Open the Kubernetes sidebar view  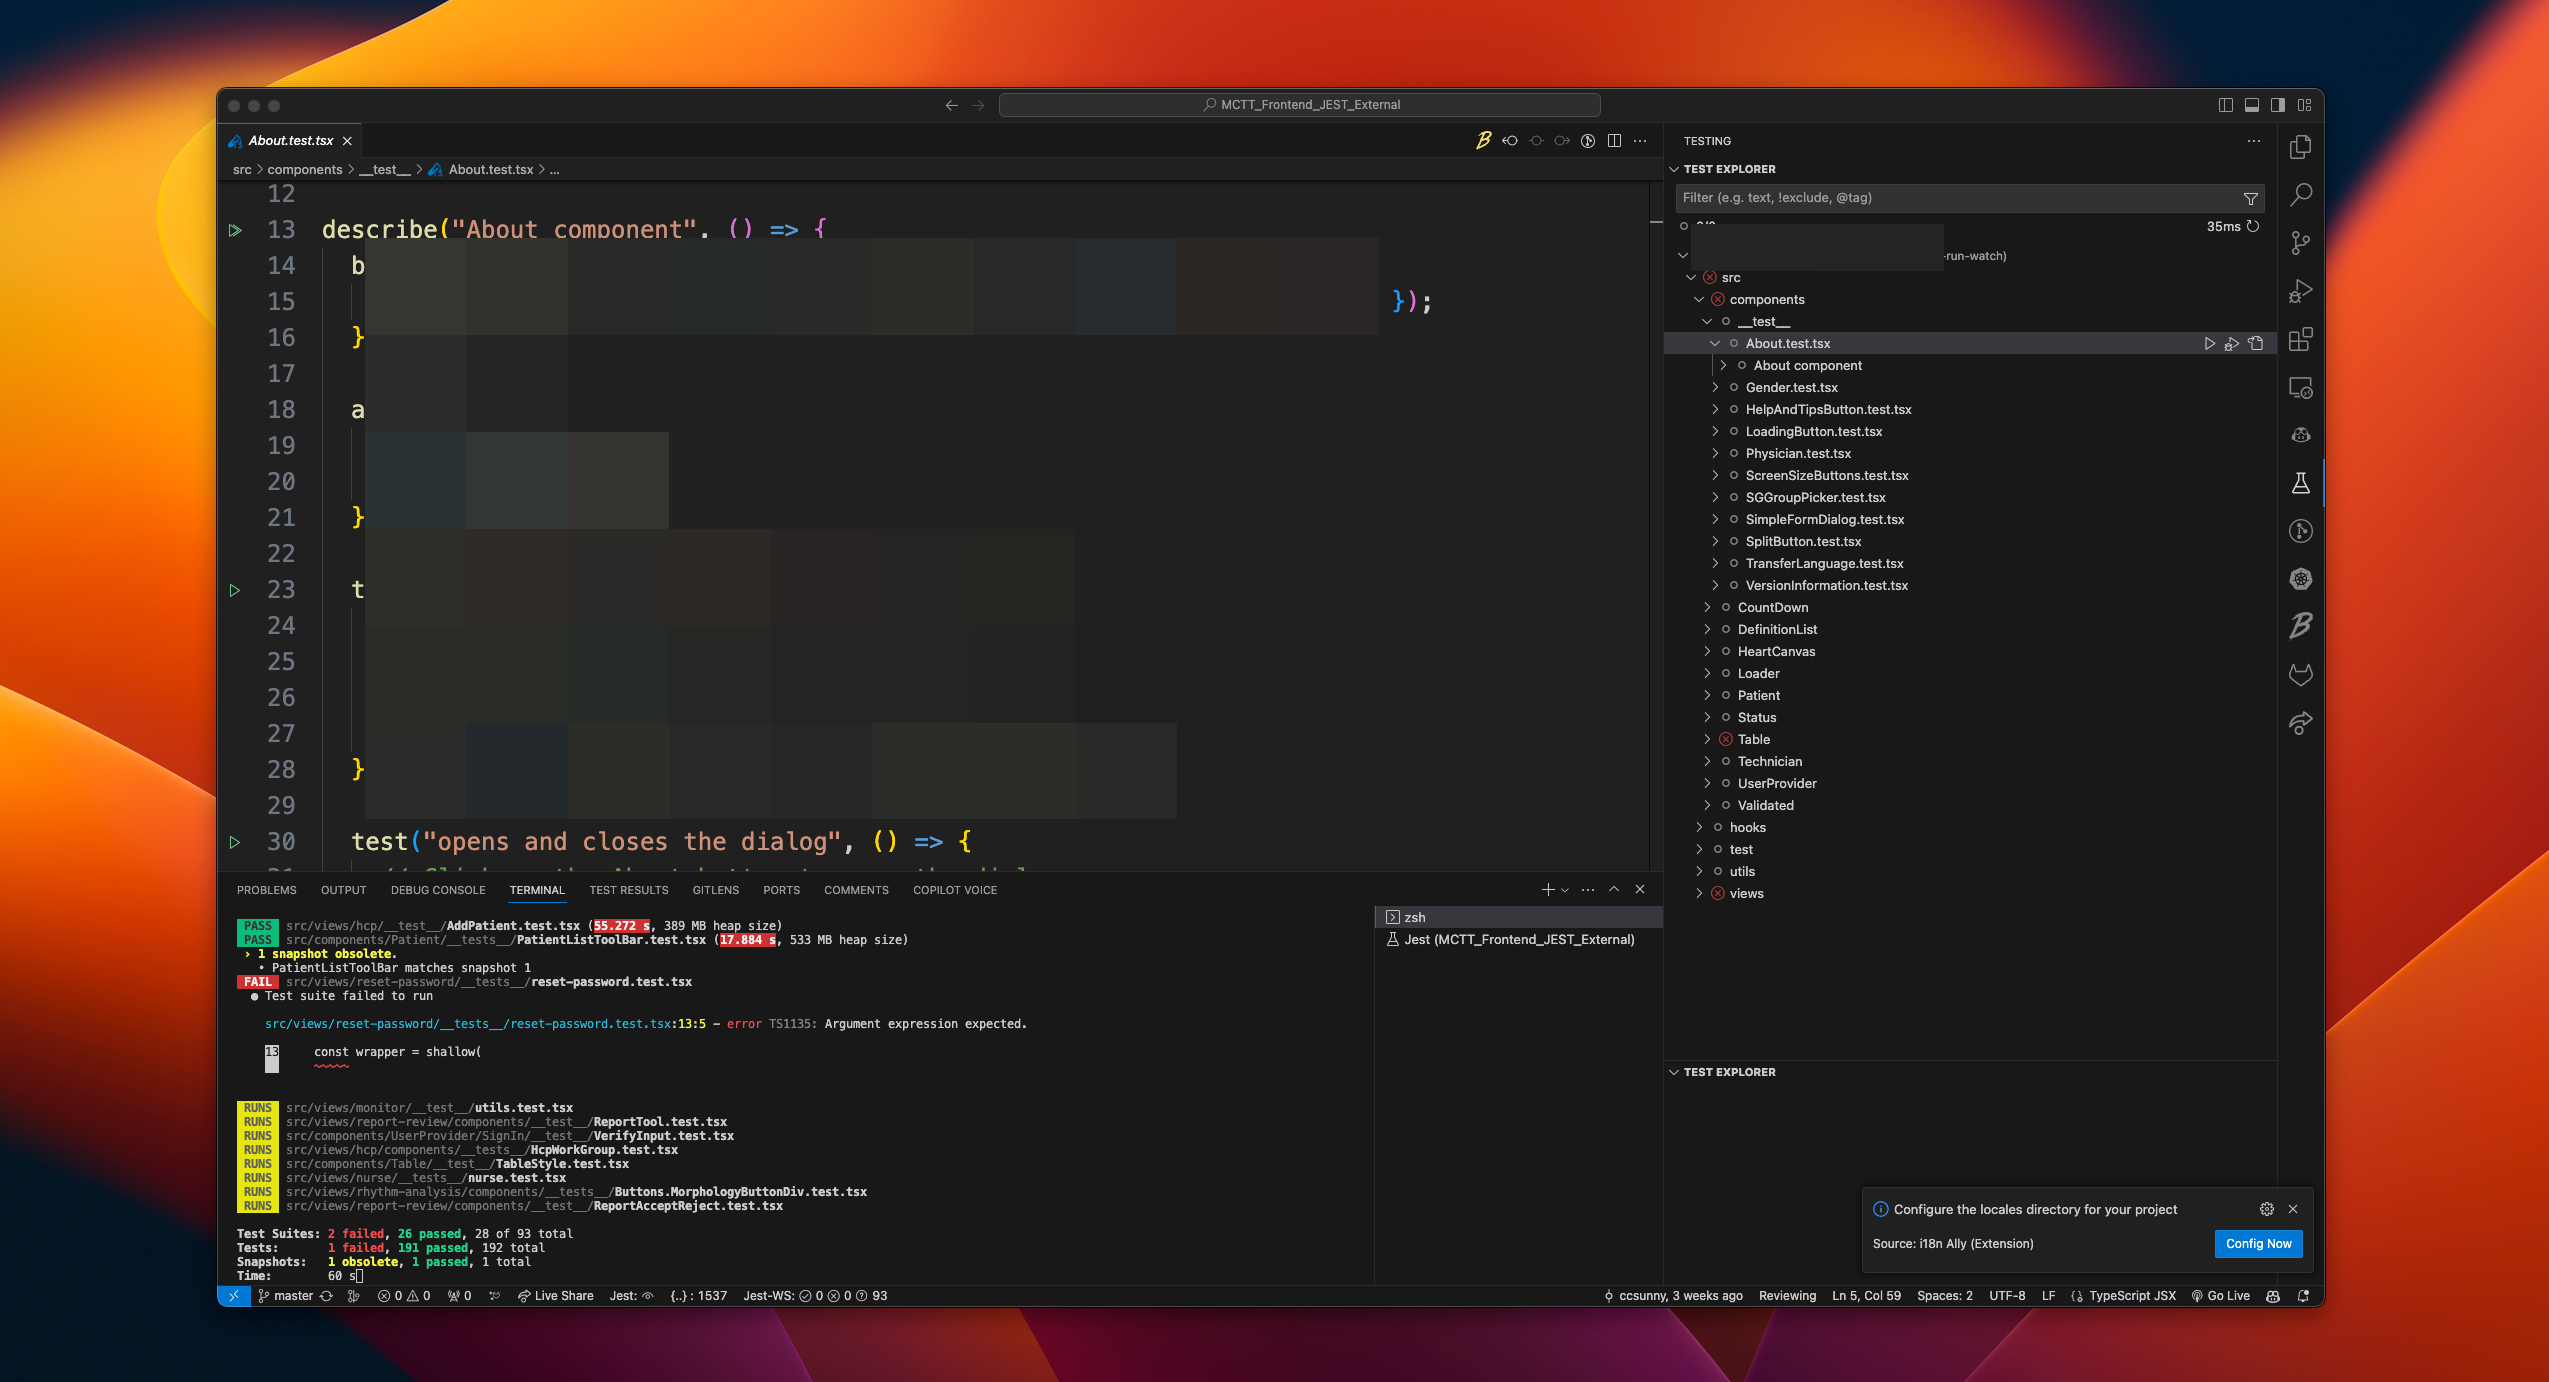click(x=2300, y=579)
